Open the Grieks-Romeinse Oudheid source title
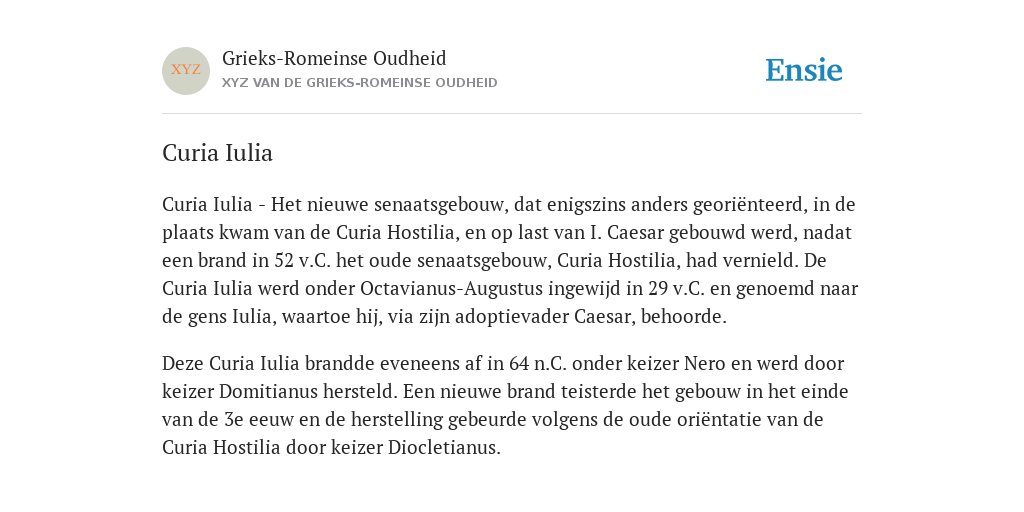The image size is (1024, 512). (x=334, y=59)
